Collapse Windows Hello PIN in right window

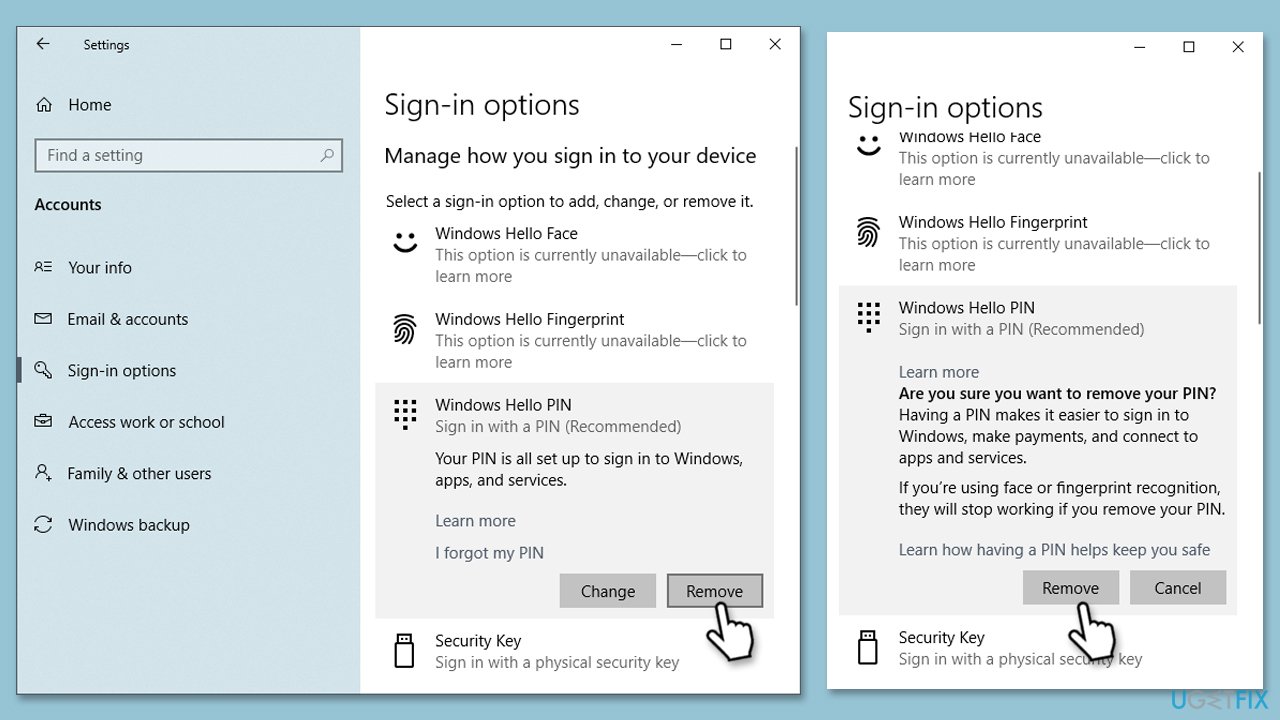click(x=1038, y=318)
